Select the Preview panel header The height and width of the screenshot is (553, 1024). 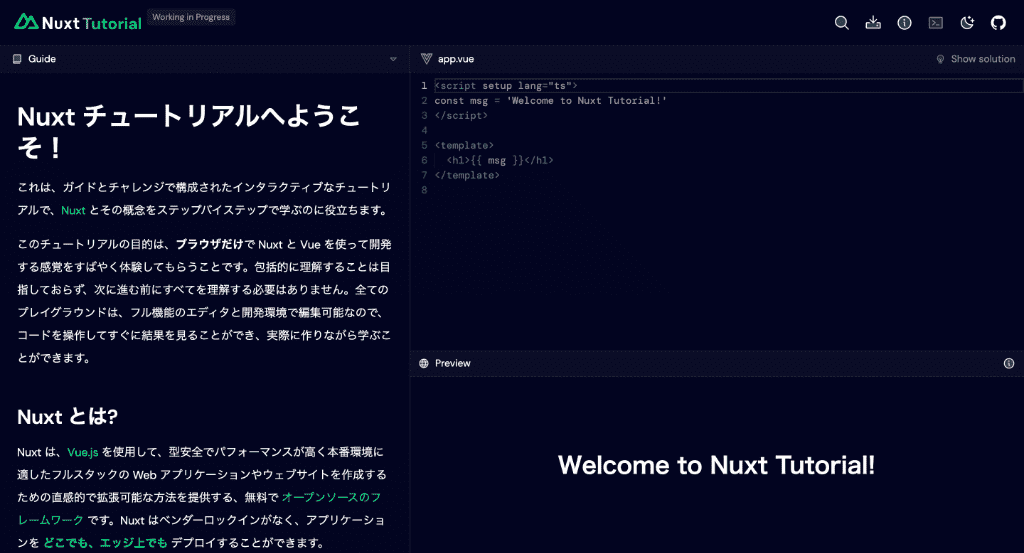[x=453, y=363]
